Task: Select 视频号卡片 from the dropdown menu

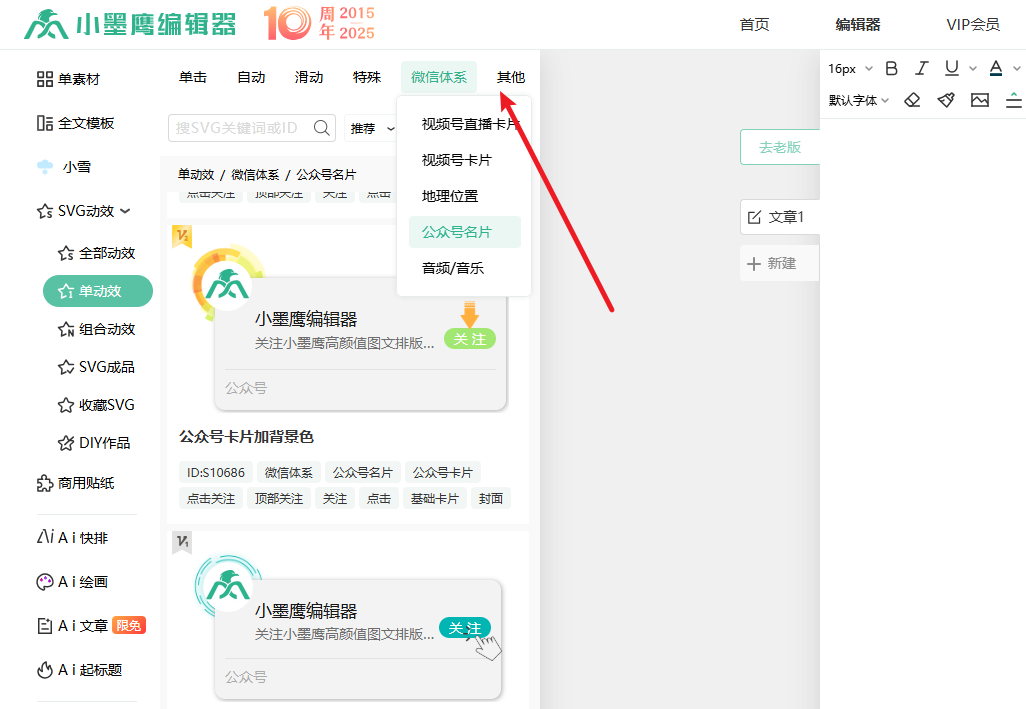Action: tap(456, 160)
